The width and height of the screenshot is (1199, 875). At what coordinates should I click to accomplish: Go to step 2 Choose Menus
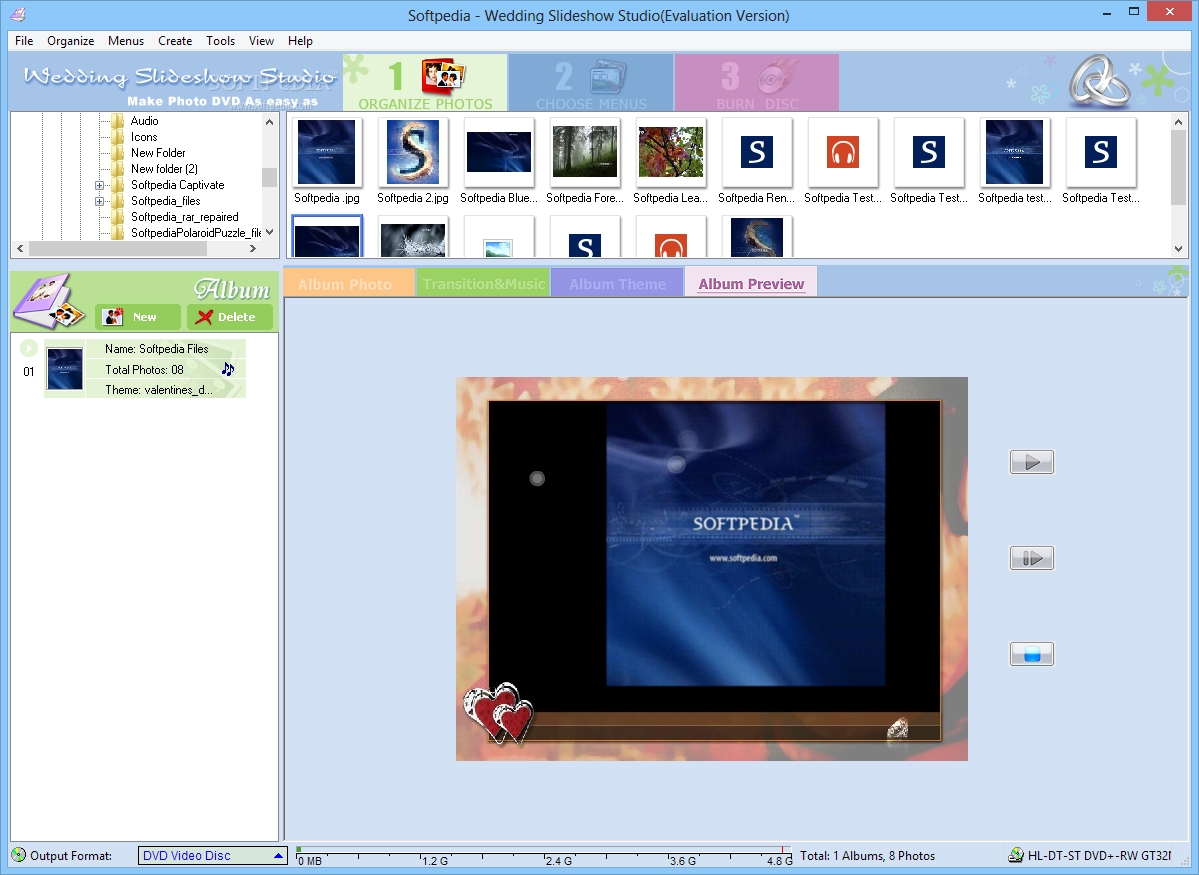tap(591, 83)
